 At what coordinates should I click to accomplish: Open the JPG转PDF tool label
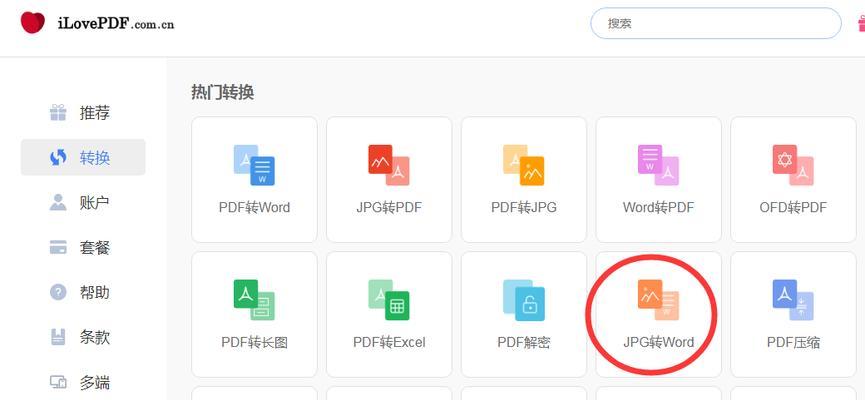389,207
